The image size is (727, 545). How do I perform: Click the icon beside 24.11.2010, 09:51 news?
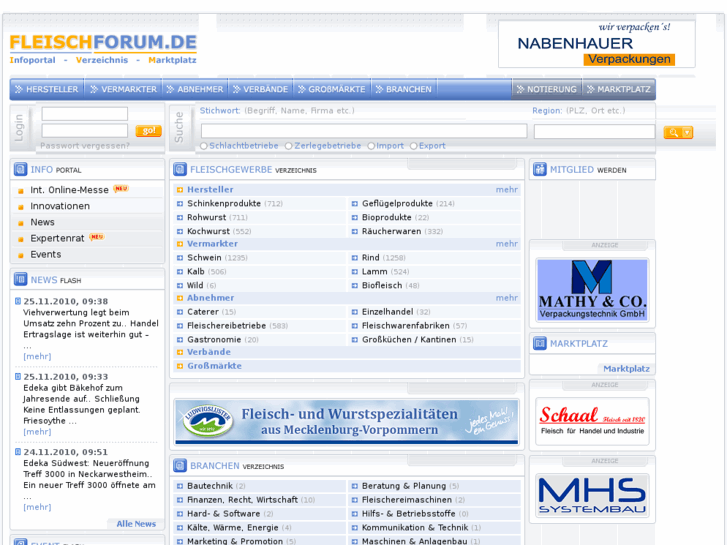tap(18, 452)
